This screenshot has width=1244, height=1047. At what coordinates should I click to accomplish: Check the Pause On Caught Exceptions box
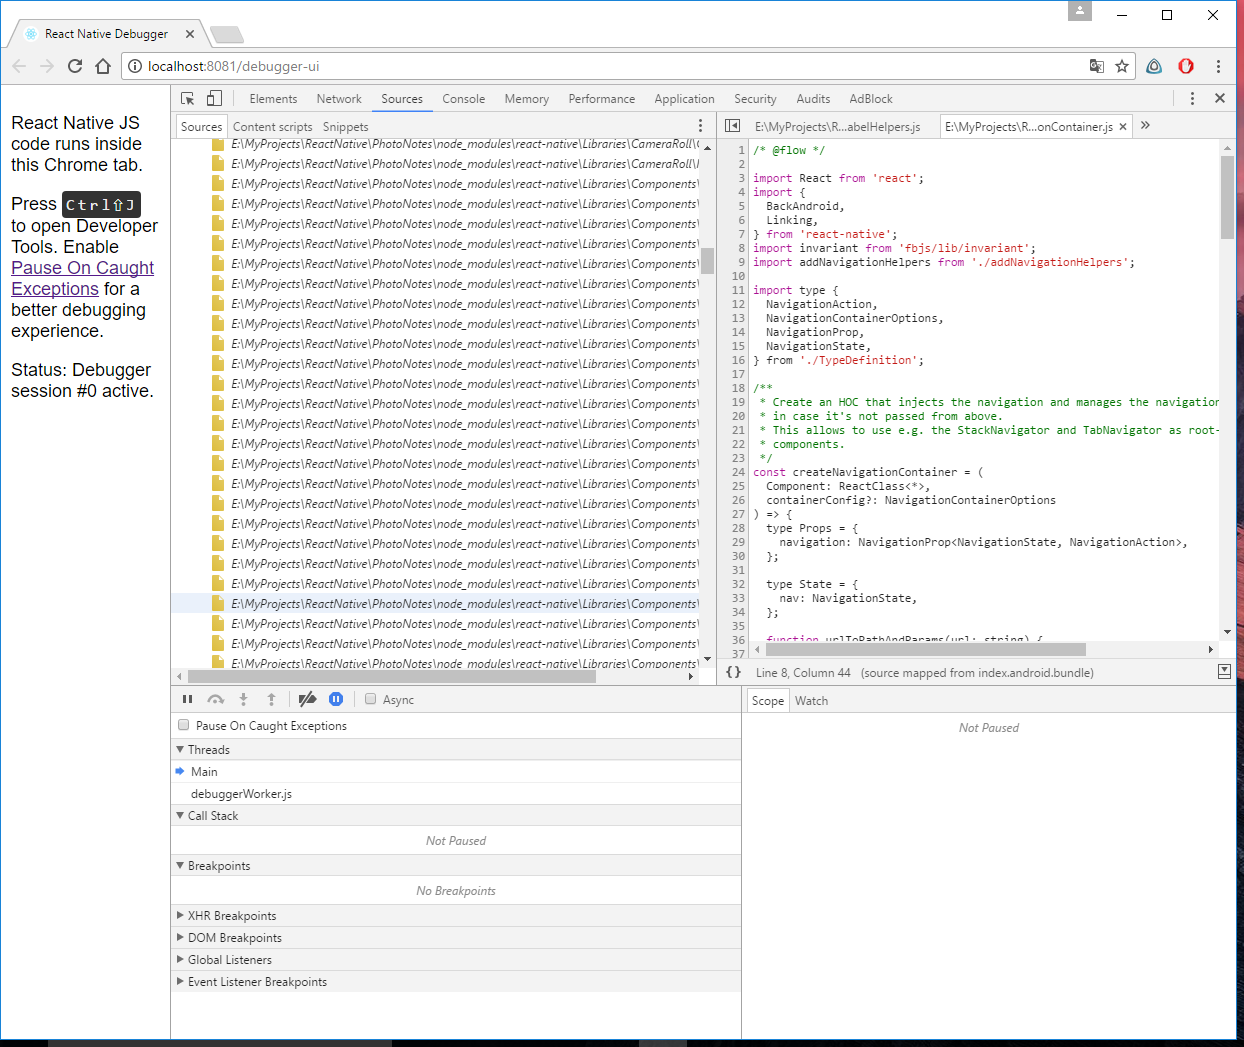tap(183, 726)
